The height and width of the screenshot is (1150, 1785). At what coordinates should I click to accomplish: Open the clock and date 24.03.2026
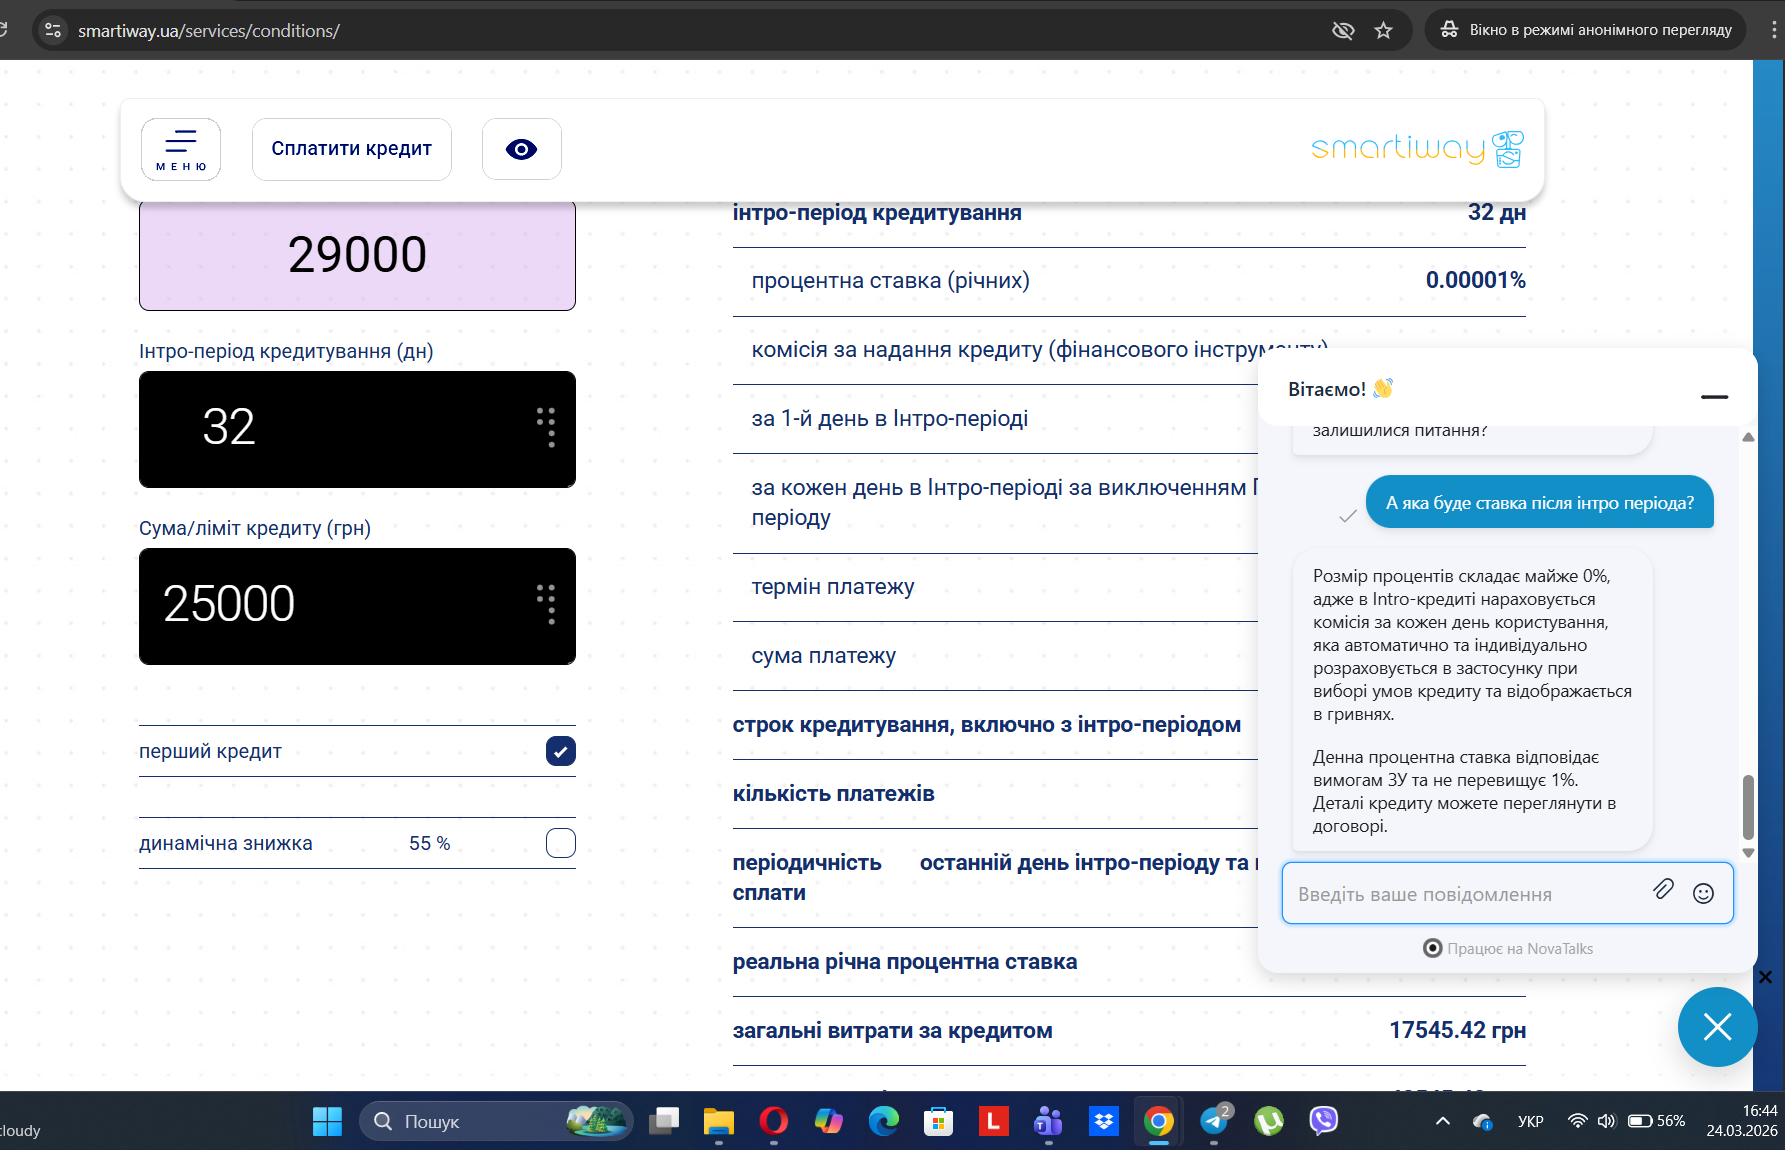(1742, 1121)
